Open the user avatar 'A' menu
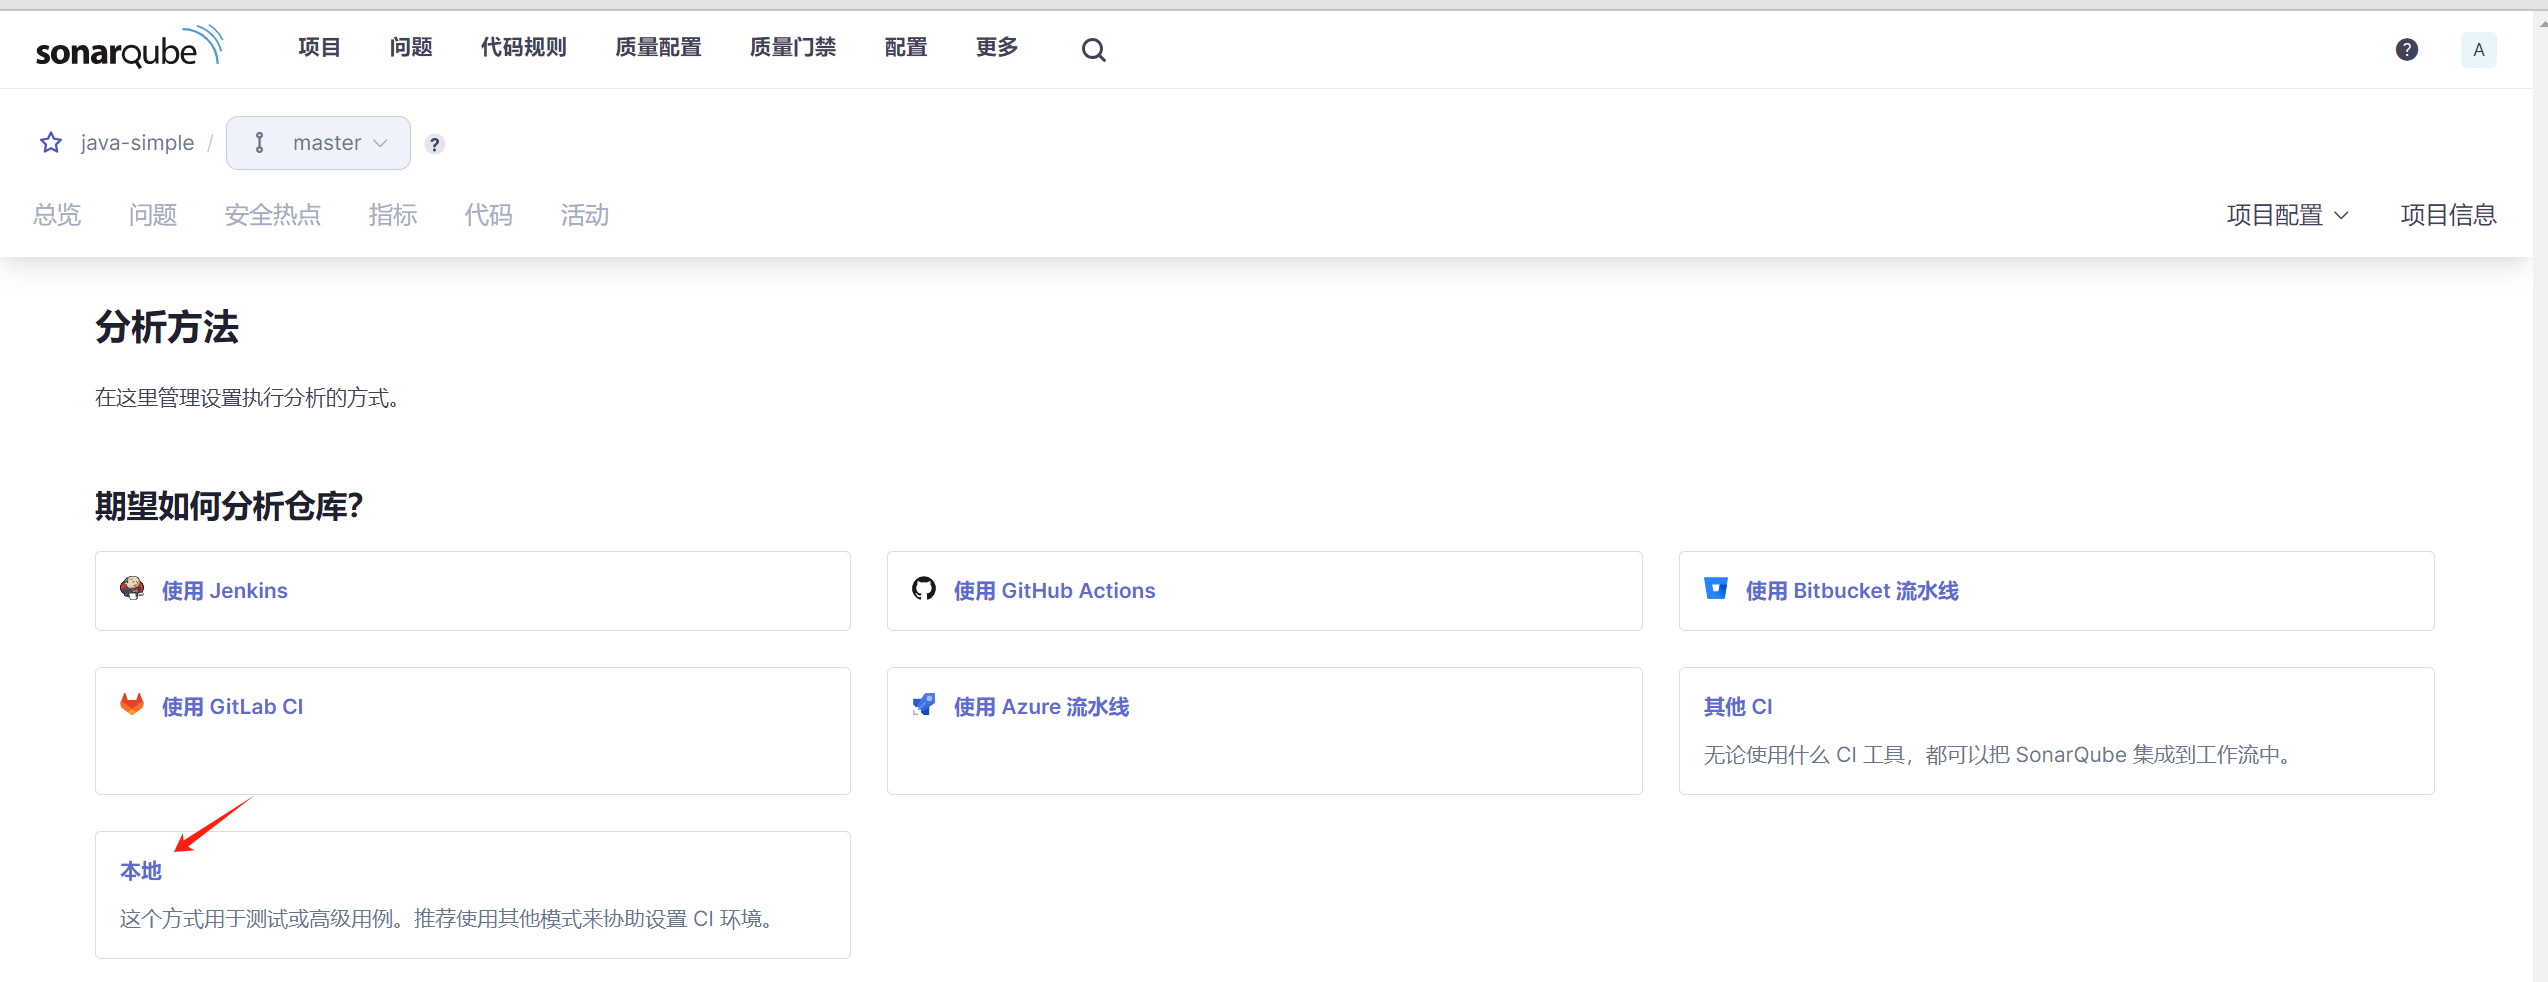This screenshot has width=2548, height=982. (2479, 50)
